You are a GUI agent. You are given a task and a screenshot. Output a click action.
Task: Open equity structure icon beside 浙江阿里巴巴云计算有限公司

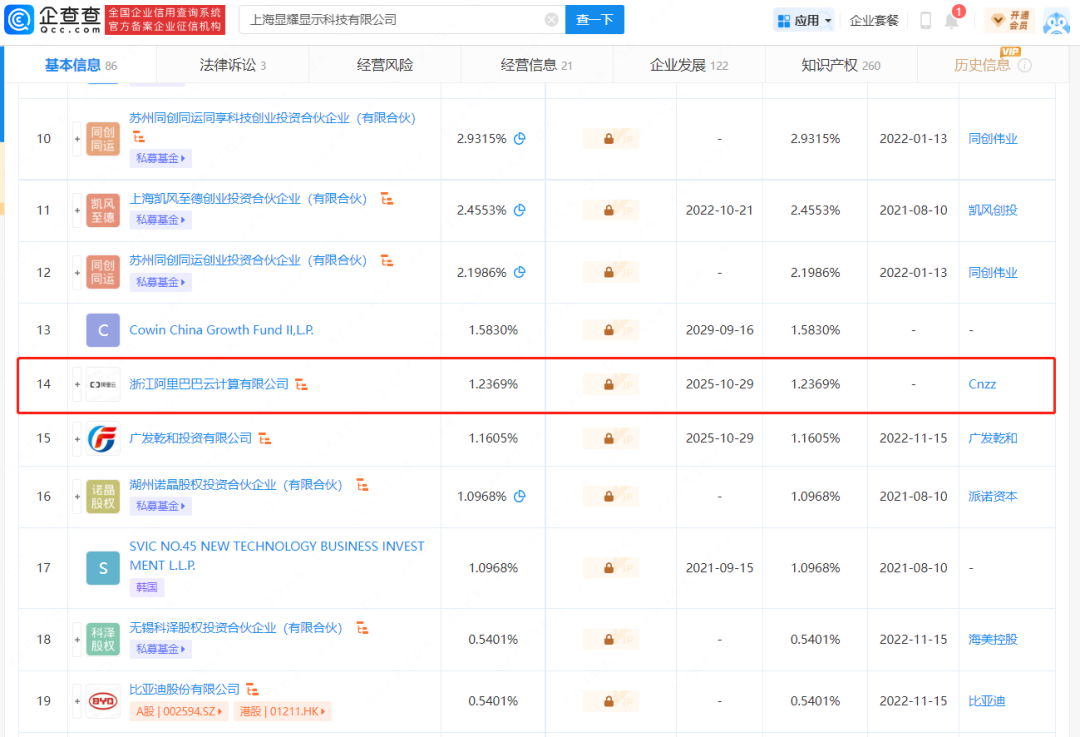click(302, 384)
